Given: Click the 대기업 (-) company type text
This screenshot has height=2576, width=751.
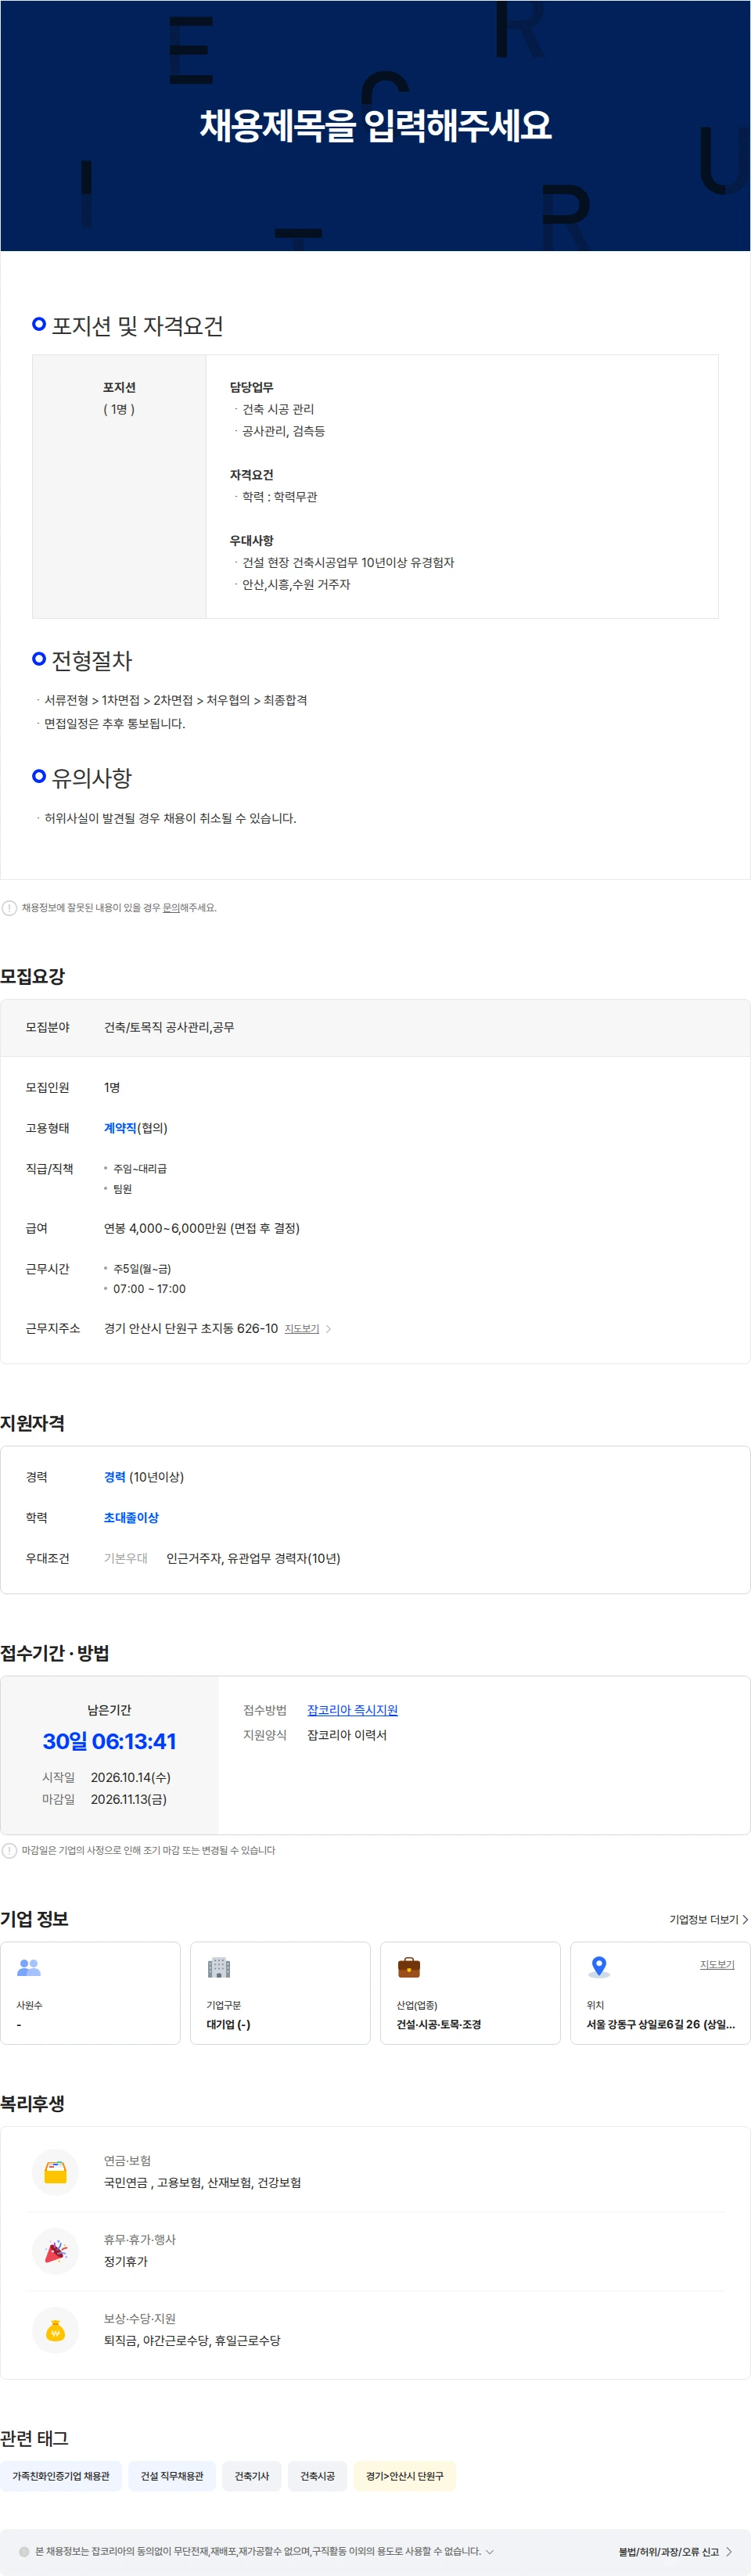Looking at the screenshot, I should 228,2024.
